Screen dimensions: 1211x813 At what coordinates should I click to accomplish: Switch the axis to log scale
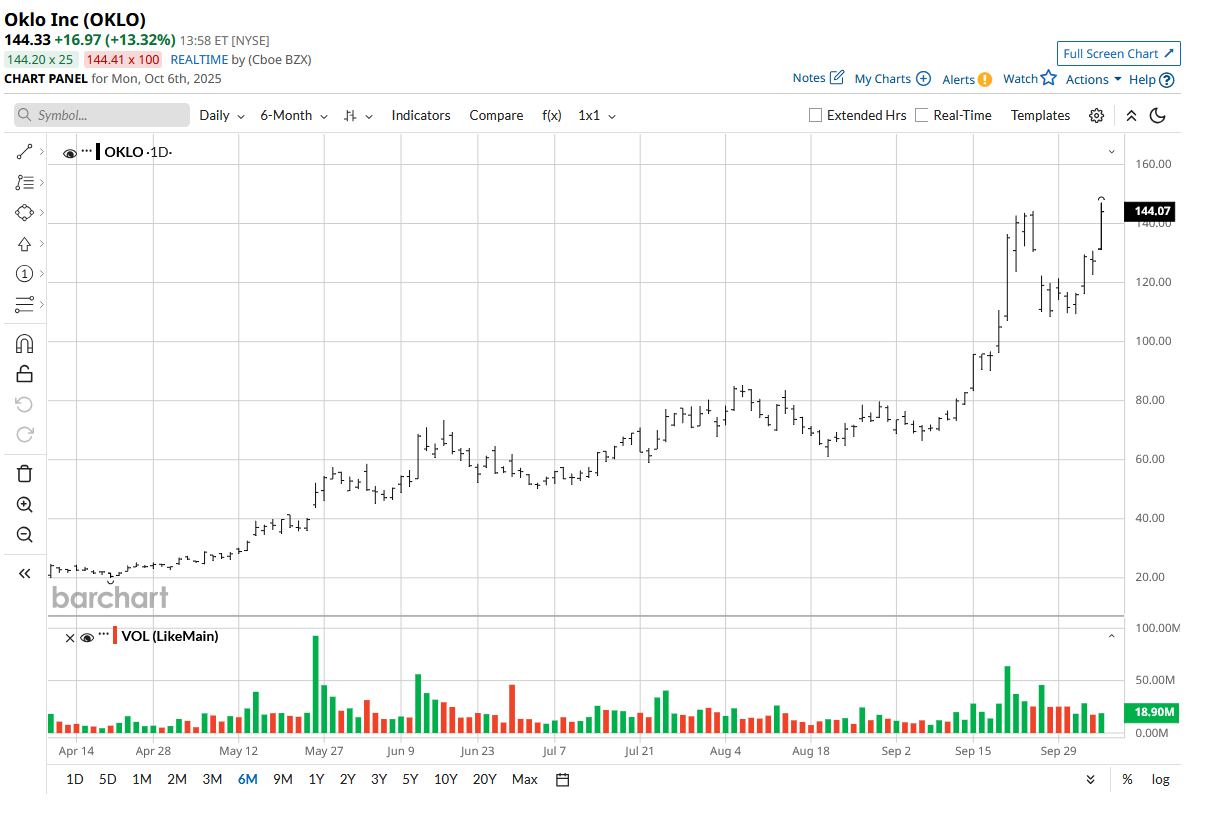click(x=1160, y=780)
